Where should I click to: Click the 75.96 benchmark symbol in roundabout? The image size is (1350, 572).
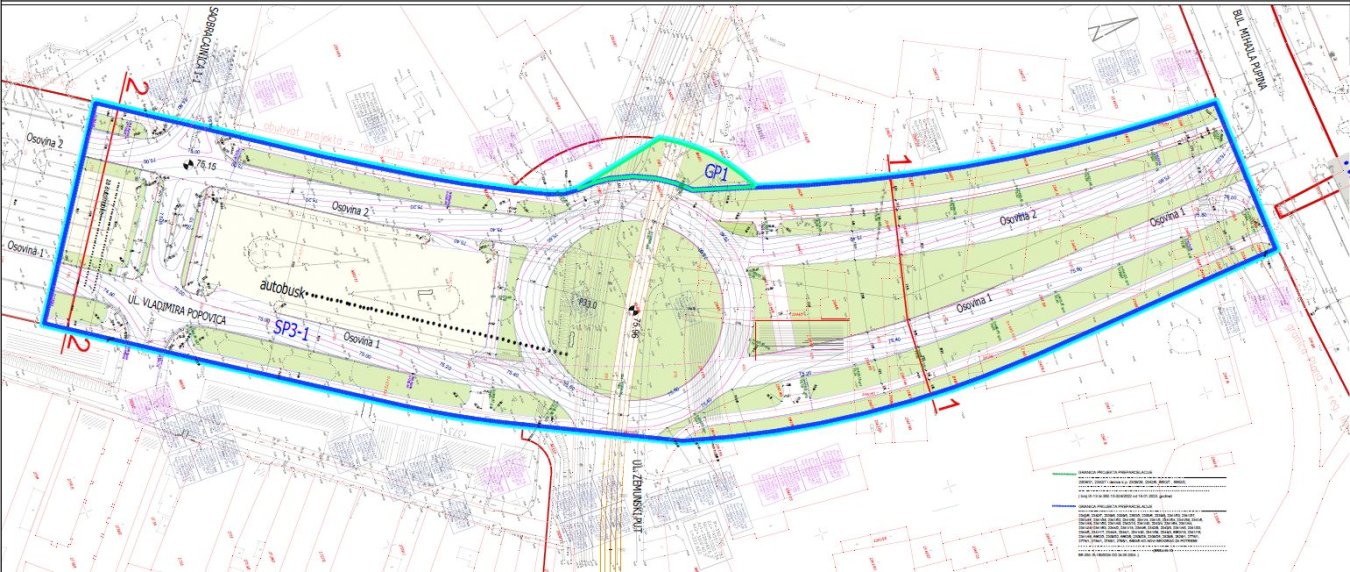(631, 310)
